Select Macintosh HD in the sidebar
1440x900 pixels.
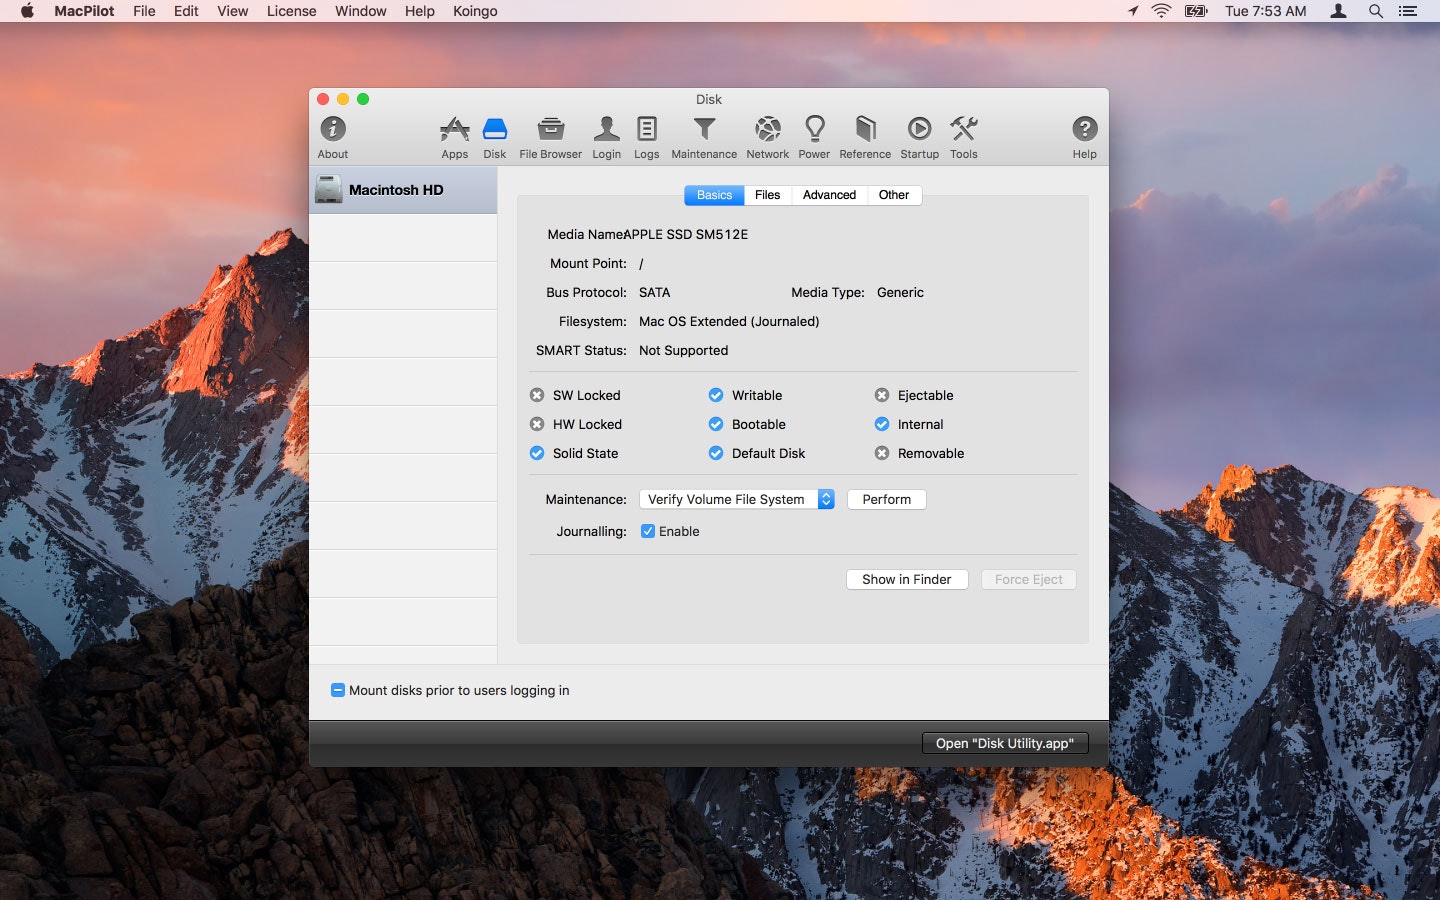click(x=396, y=189)
